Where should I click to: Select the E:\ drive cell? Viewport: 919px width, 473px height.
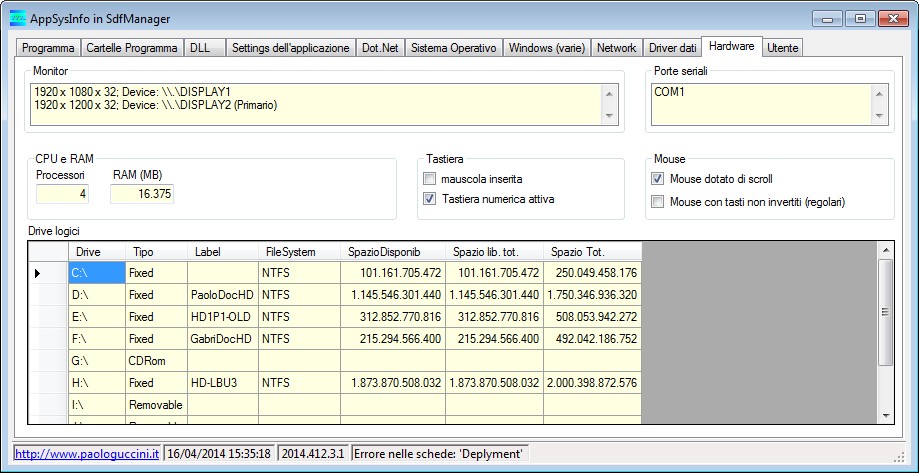(97, 317)
